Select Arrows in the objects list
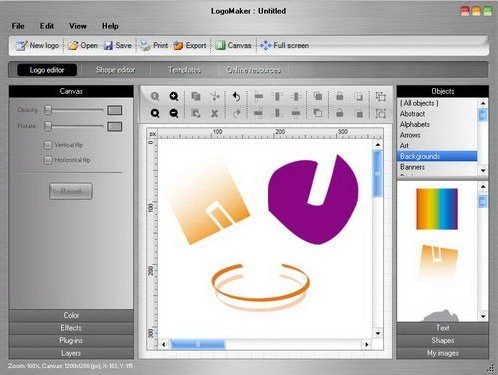 (437, 135)
